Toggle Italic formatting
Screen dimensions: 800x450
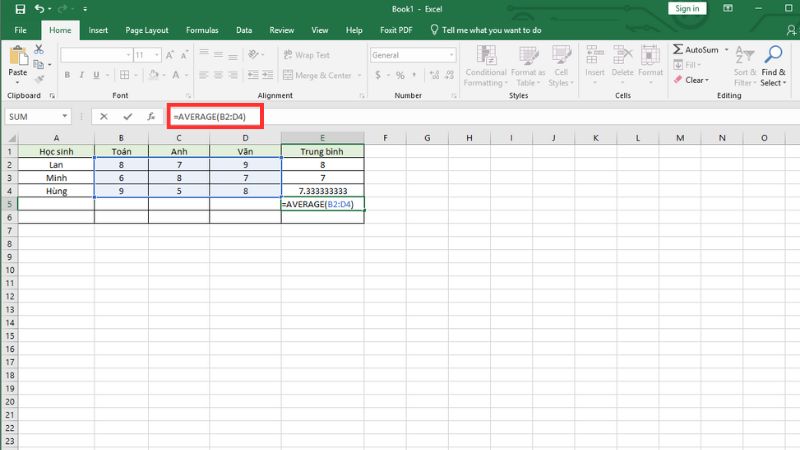tap(82, 75)
